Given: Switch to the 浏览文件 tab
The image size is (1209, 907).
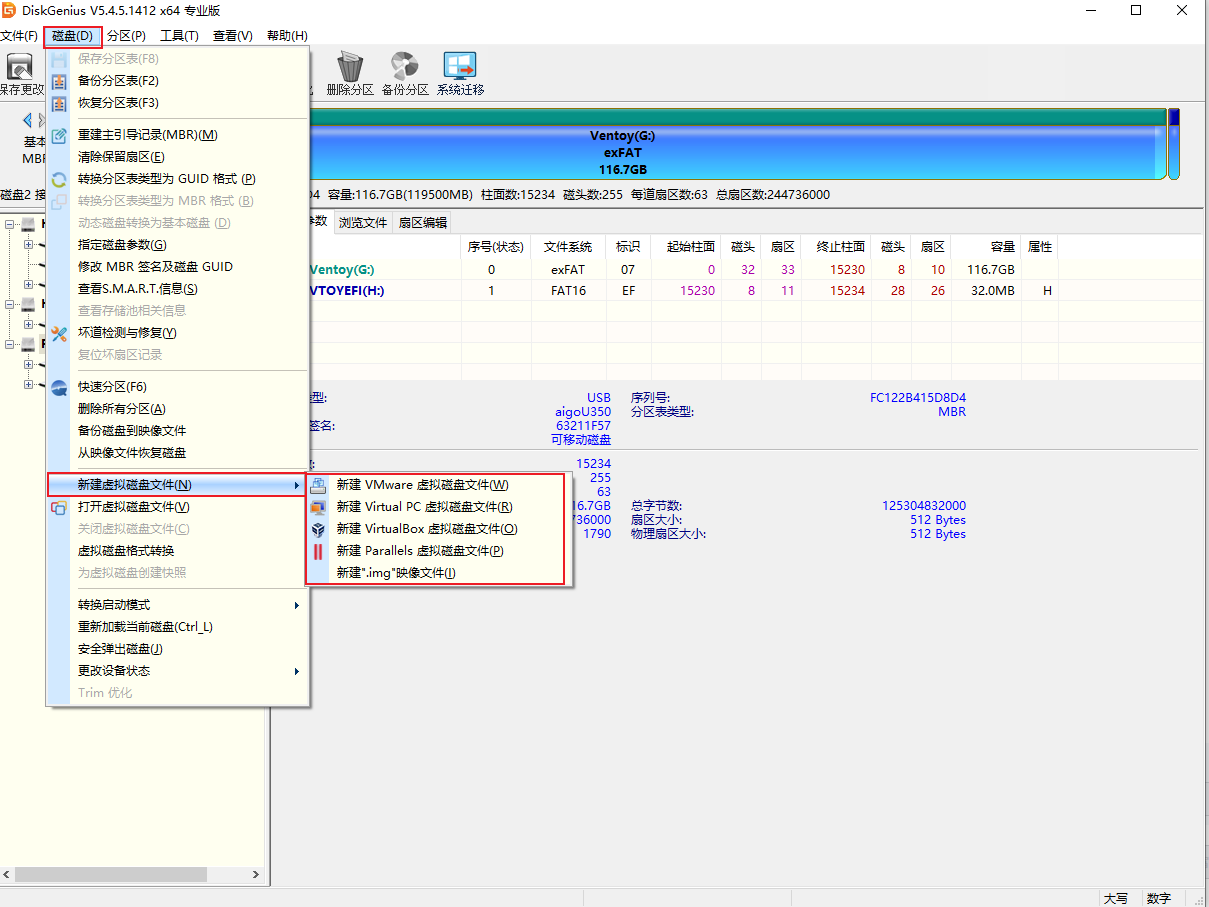Looking at the screenshot, I should click(362, 222).
